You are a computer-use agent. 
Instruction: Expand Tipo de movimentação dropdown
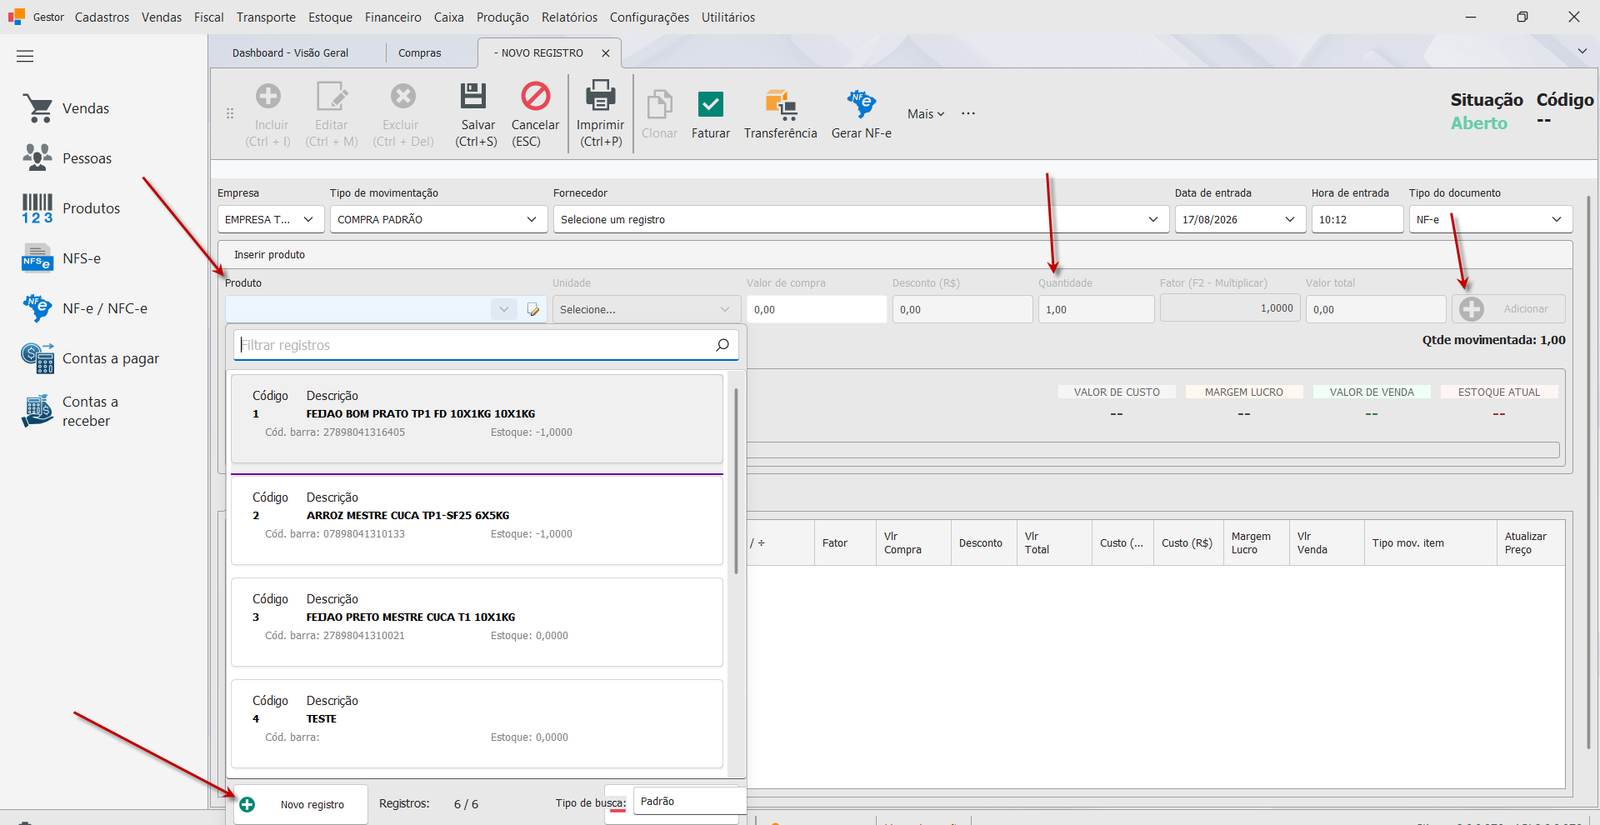(531, 219)
